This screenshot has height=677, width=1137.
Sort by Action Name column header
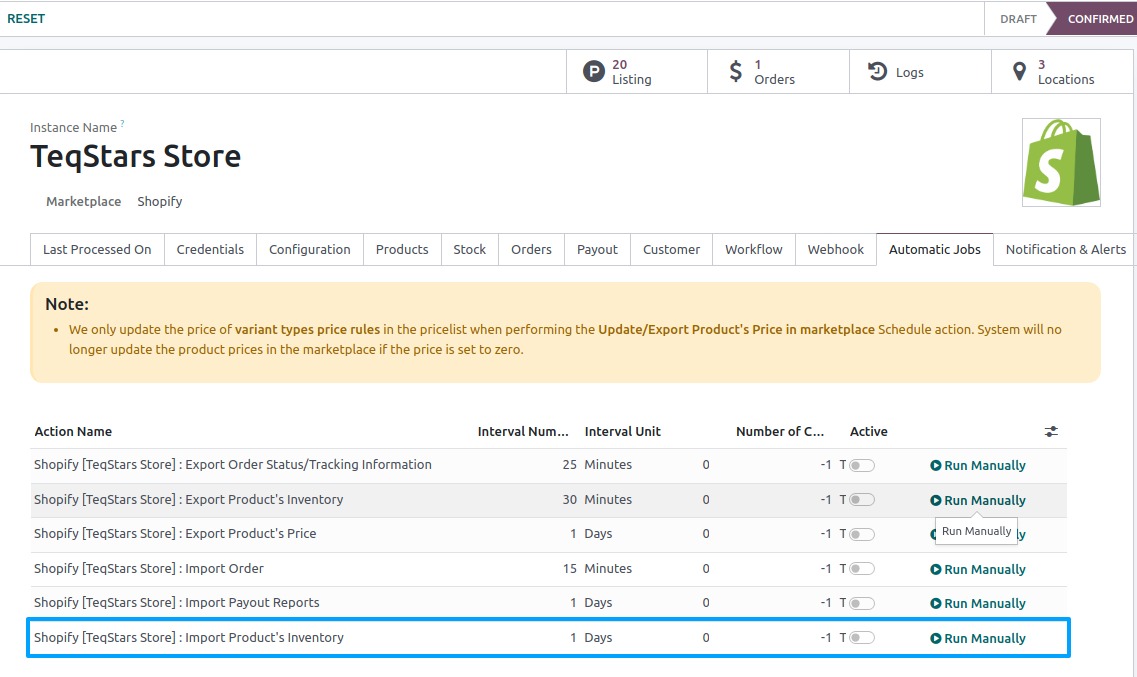[x=73, y=431]
